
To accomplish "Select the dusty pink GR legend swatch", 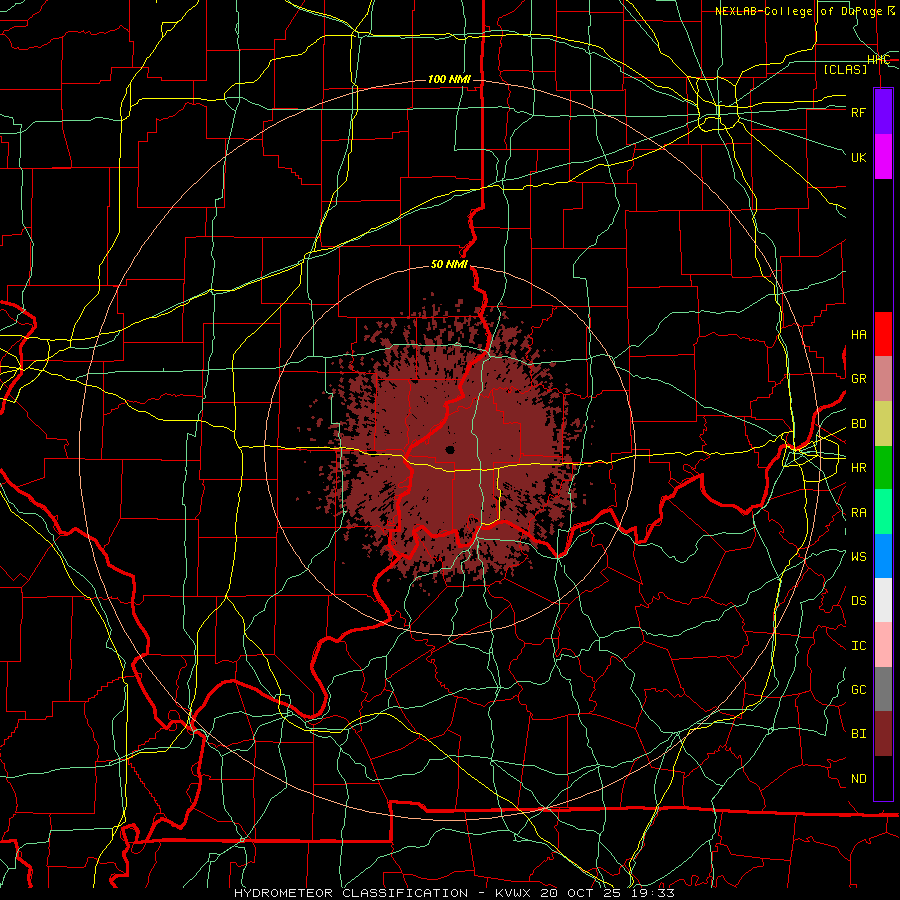I will point(883,379).
